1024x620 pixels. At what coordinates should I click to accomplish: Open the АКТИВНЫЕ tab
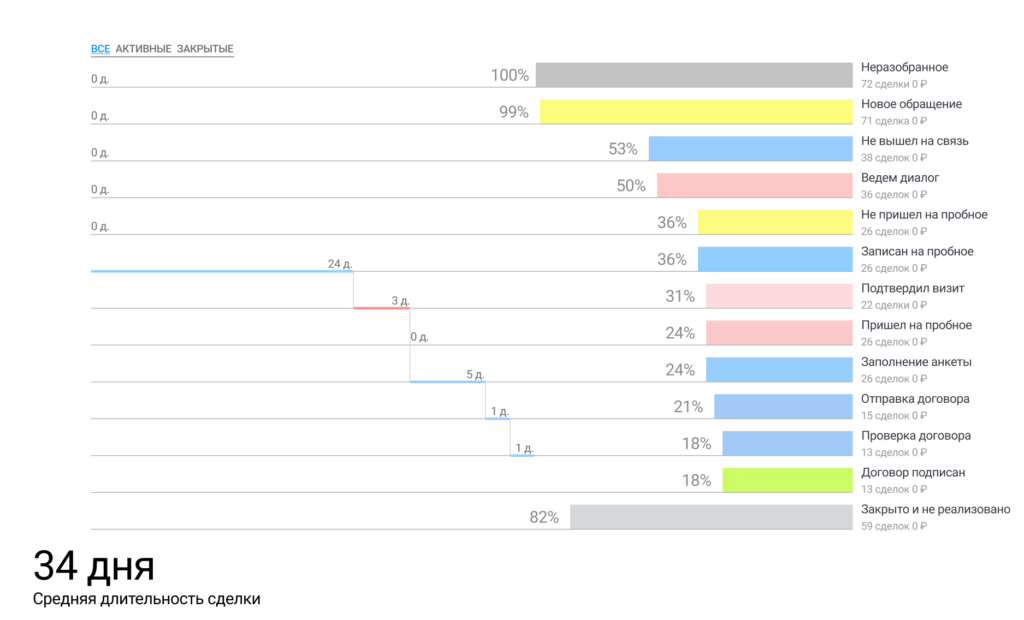[143, 49]
